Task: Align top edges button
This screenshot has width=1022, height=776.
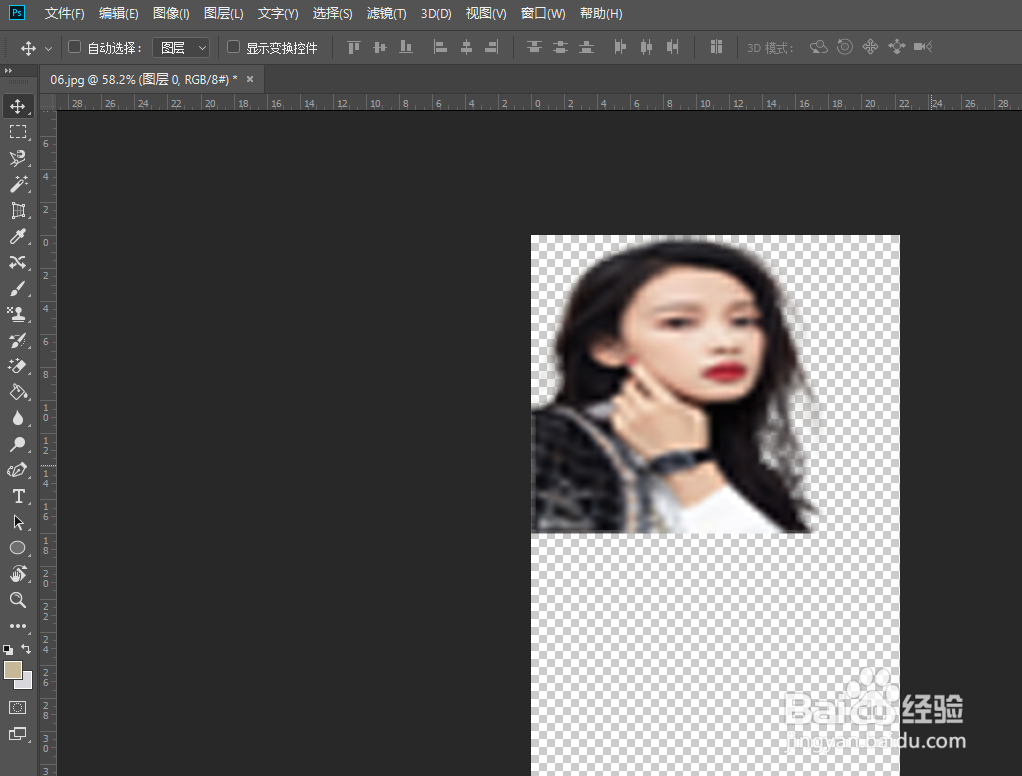Action: [x=354, y=47]
